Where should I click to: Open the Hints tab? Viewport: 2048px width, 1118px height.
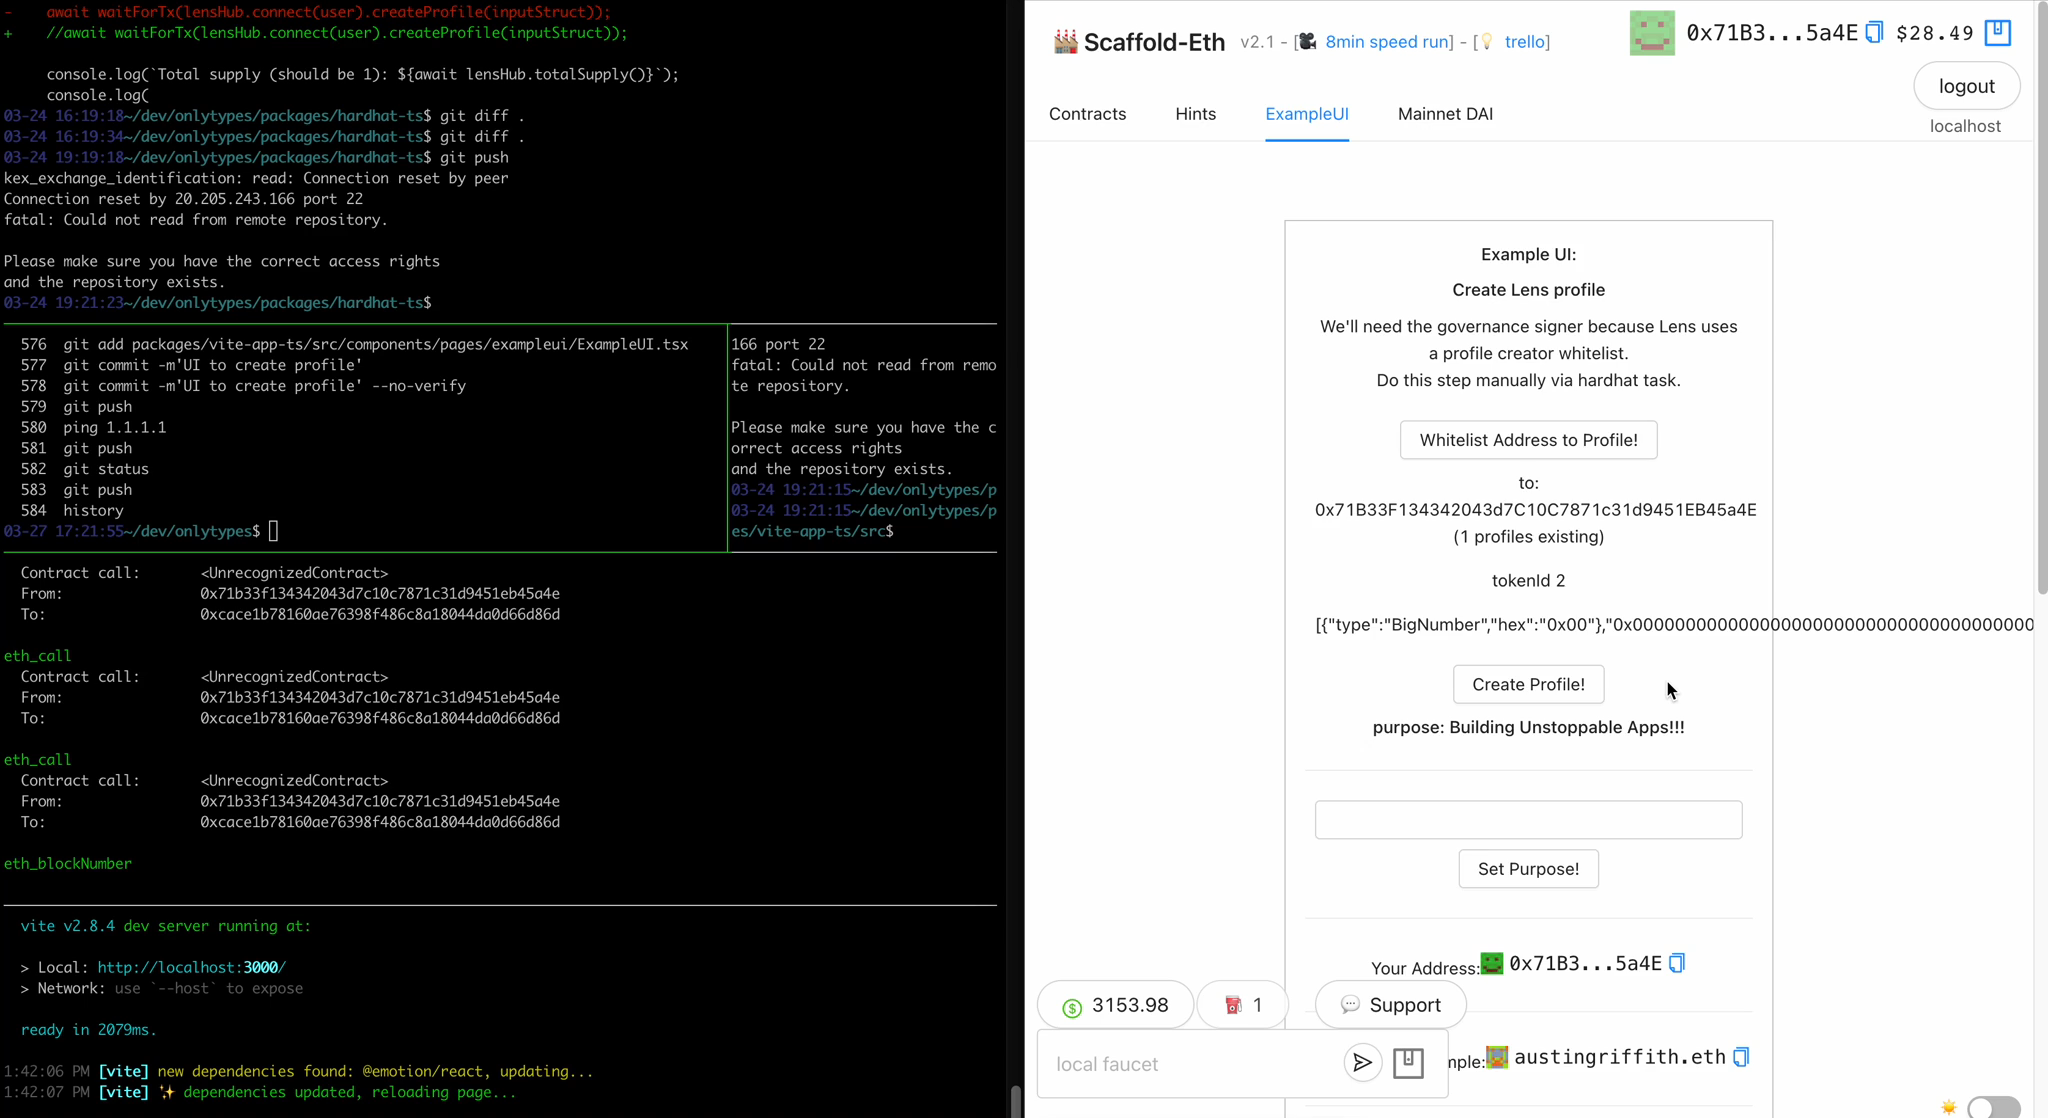[1195, 114]
